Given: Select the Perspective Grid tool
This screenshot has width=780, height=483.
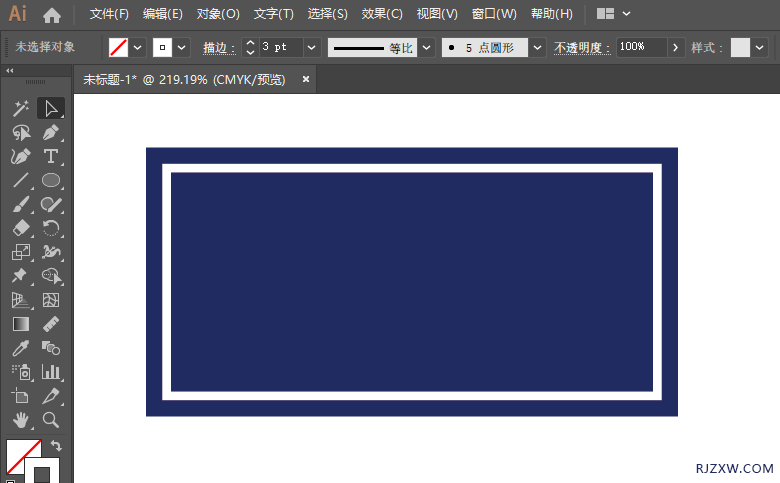Looking at the screenshot, I should [20, 300].
